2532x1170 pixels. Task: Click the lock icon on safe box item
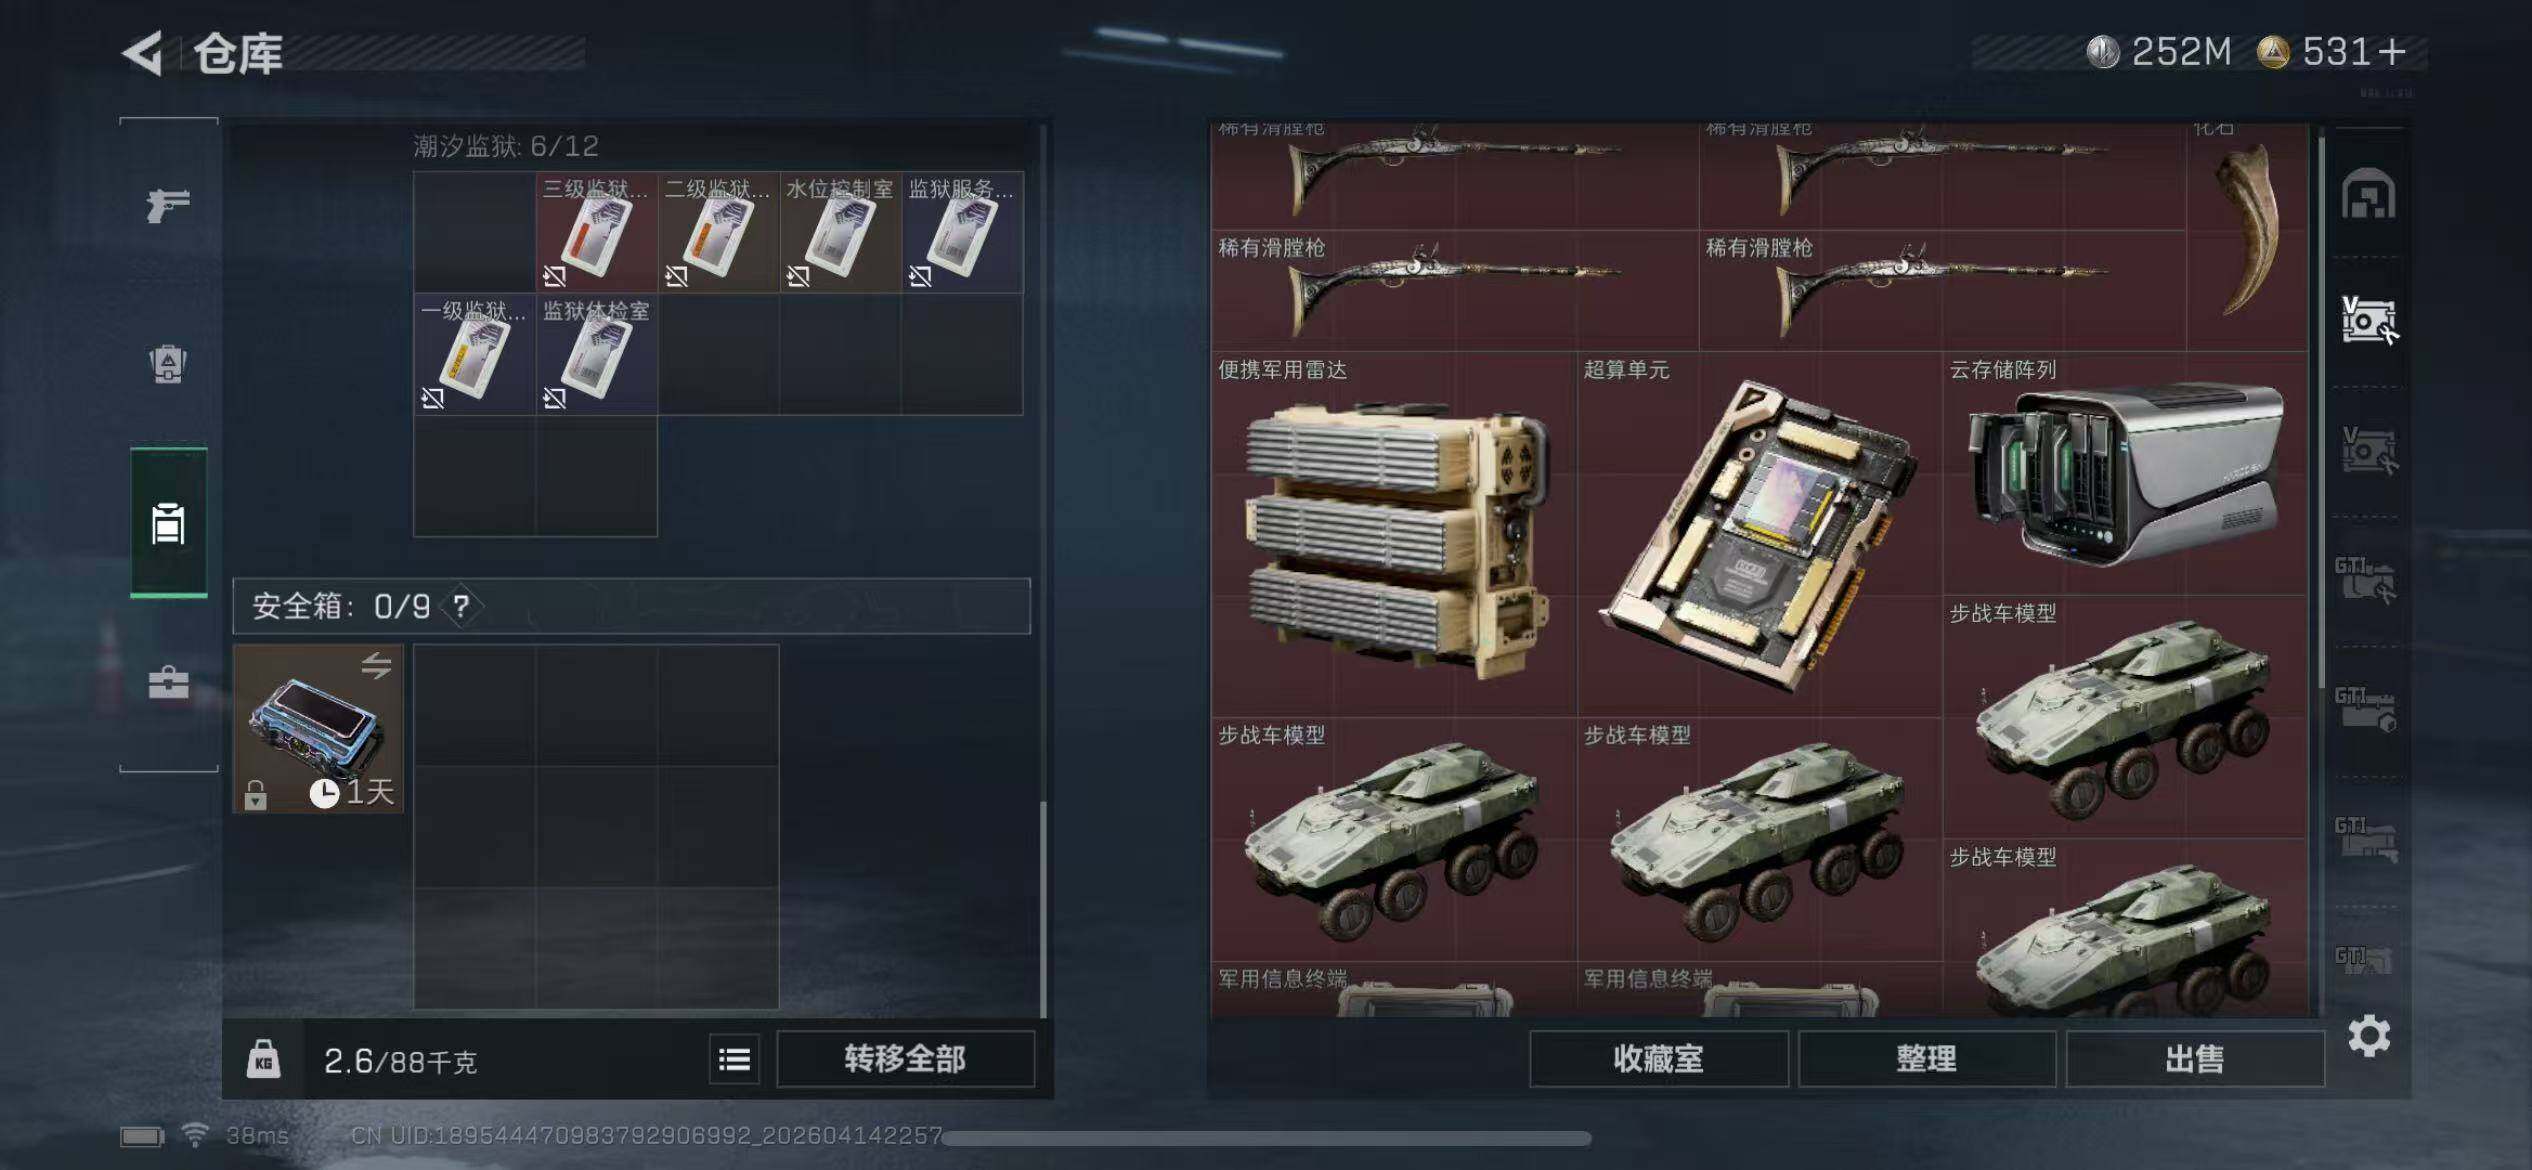255,795
